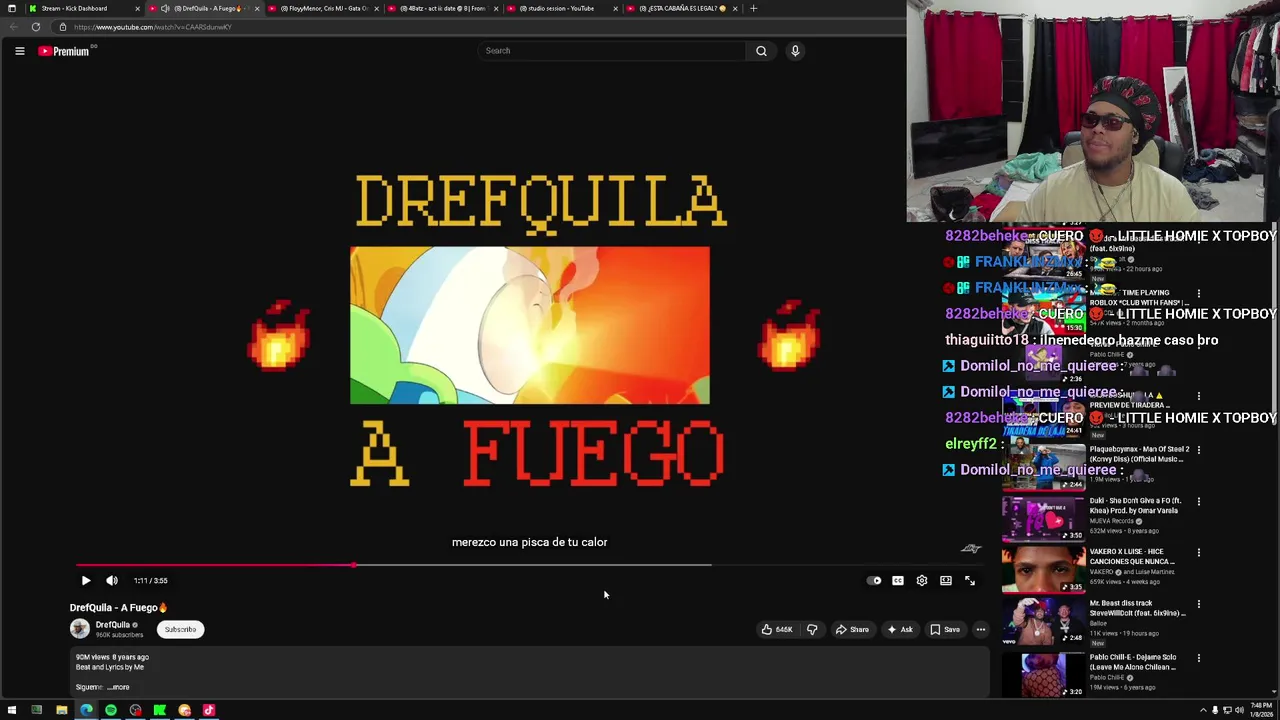Toggle closed captions in the player
This screenshot has width=1280, height=720.
click(898, 580)
